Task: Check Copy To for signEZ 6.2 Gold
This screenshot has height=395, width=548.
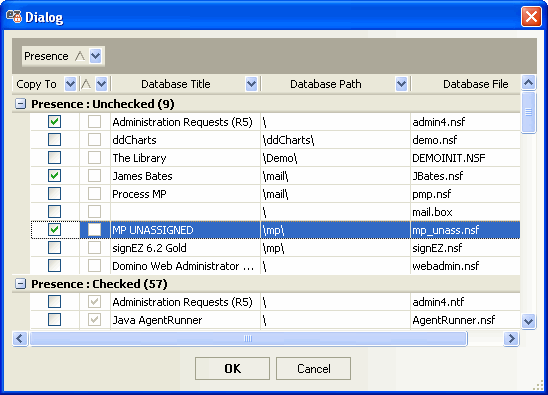Action: coord(55,248)
